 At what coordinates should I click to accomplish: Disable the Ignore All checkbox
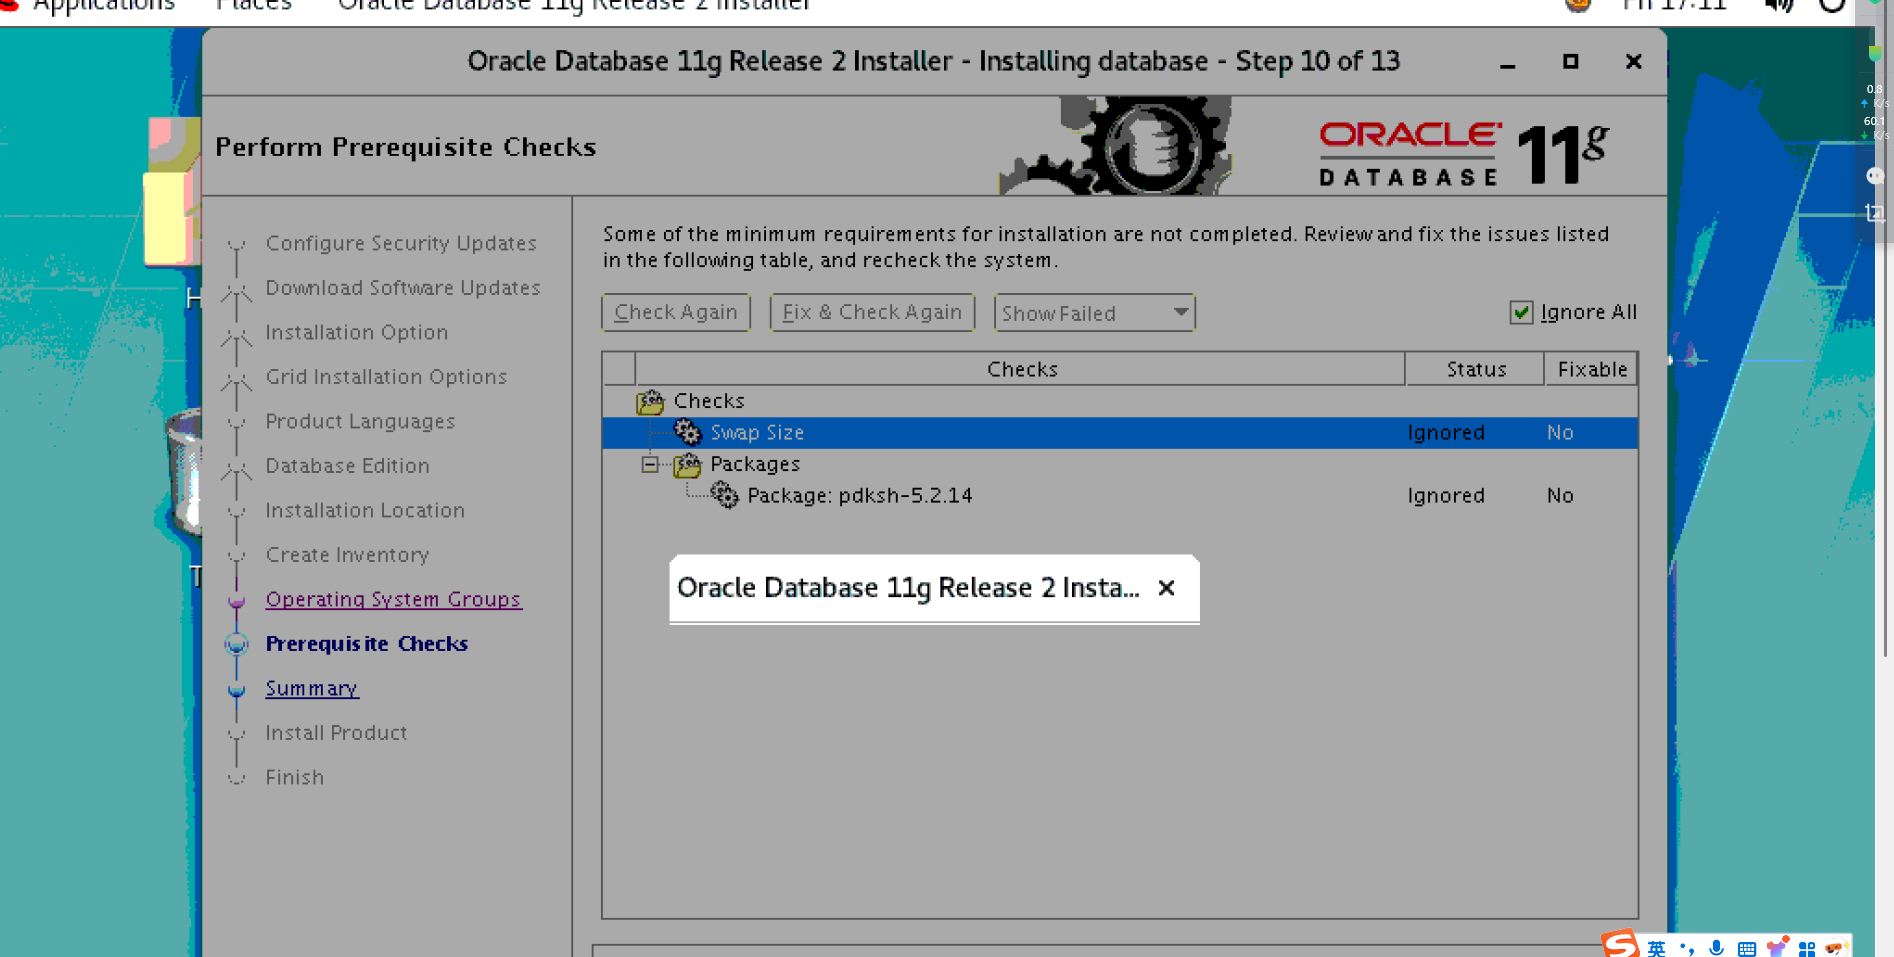(1521, 312)
